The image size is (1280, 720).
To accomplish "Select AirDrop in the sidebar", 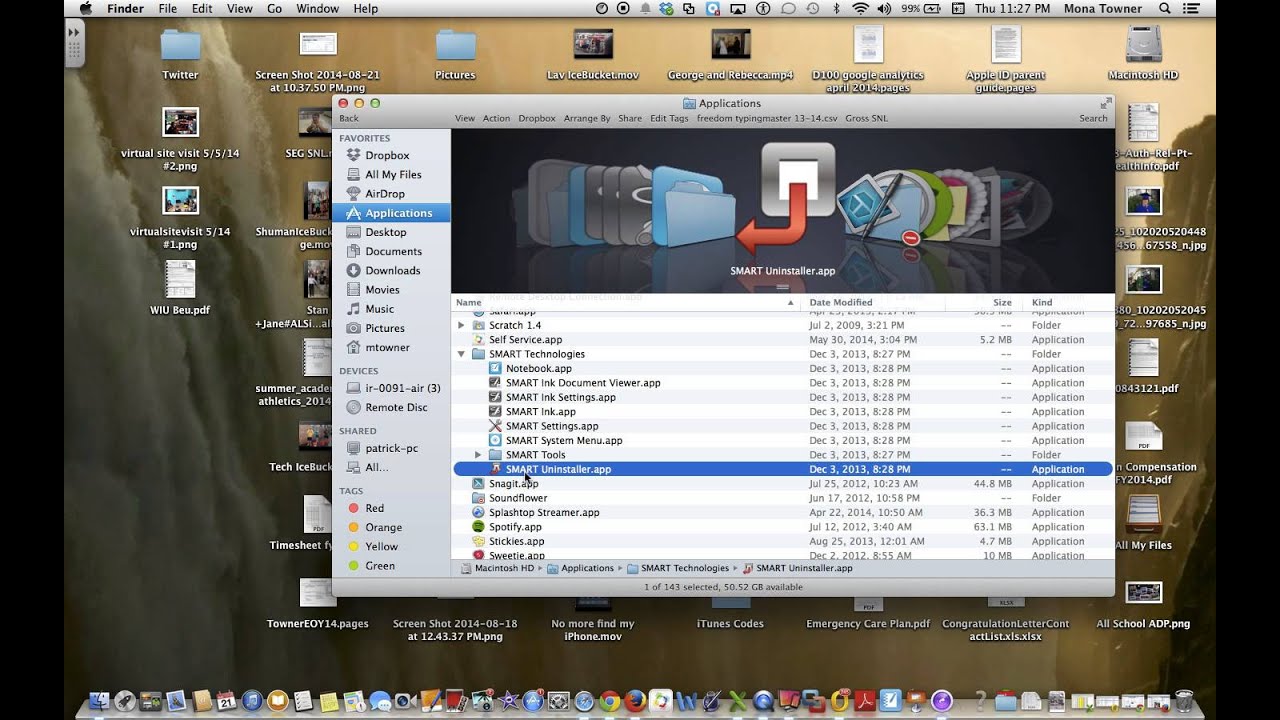I will (x=385, y=194).
